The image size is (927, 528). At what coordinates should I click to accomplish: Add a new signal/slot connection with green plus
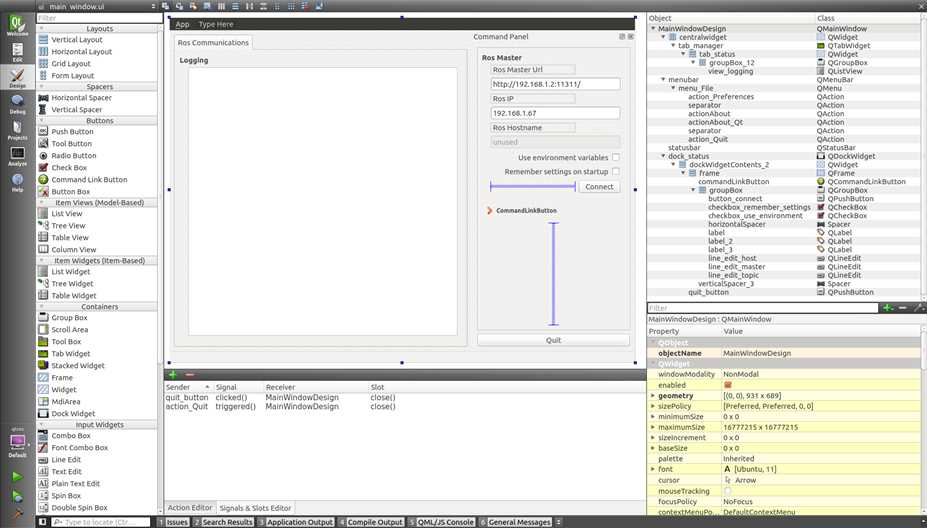coord(173,375)
